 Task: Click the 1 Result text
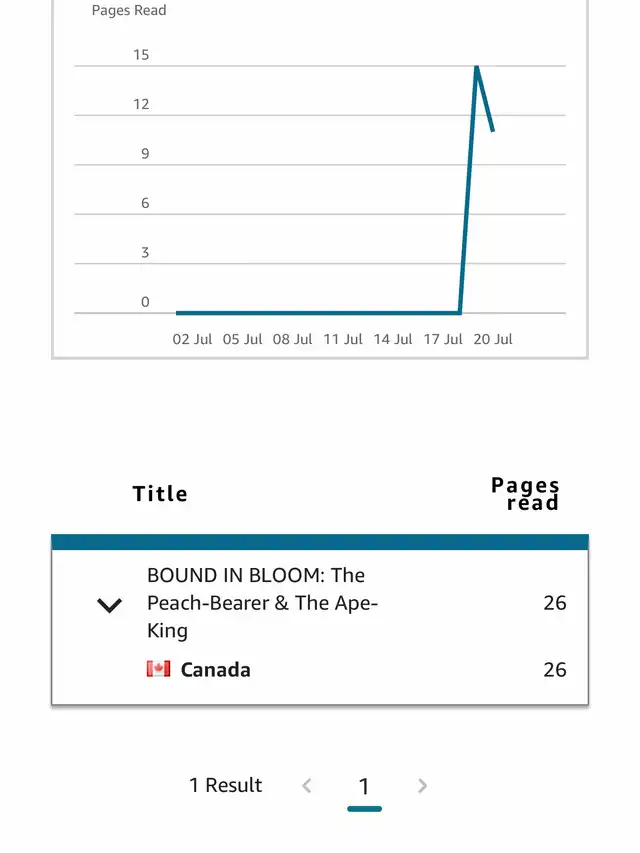click(x=225, y=785)
